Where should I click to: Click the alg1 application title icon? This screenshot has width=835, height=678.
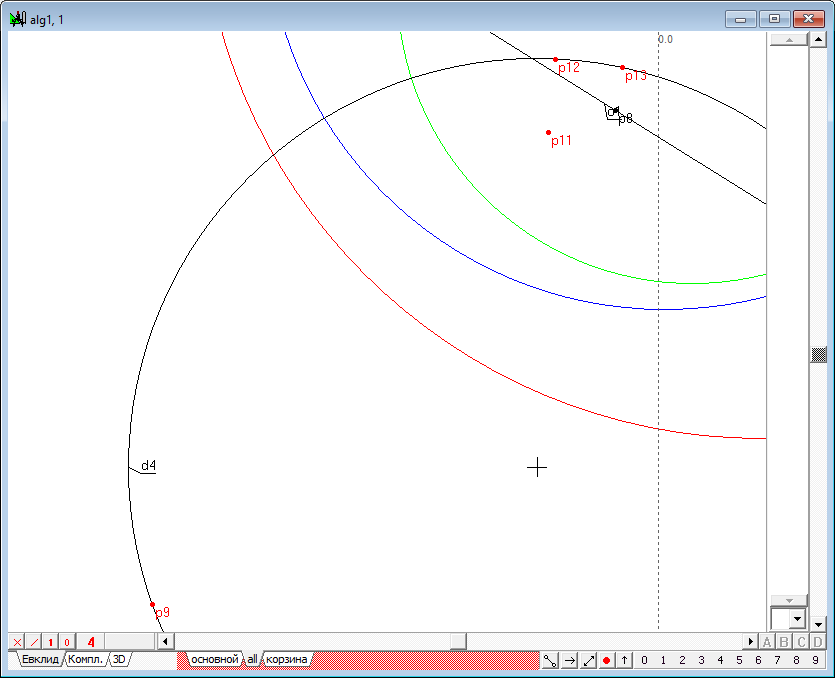pos(18,20)
